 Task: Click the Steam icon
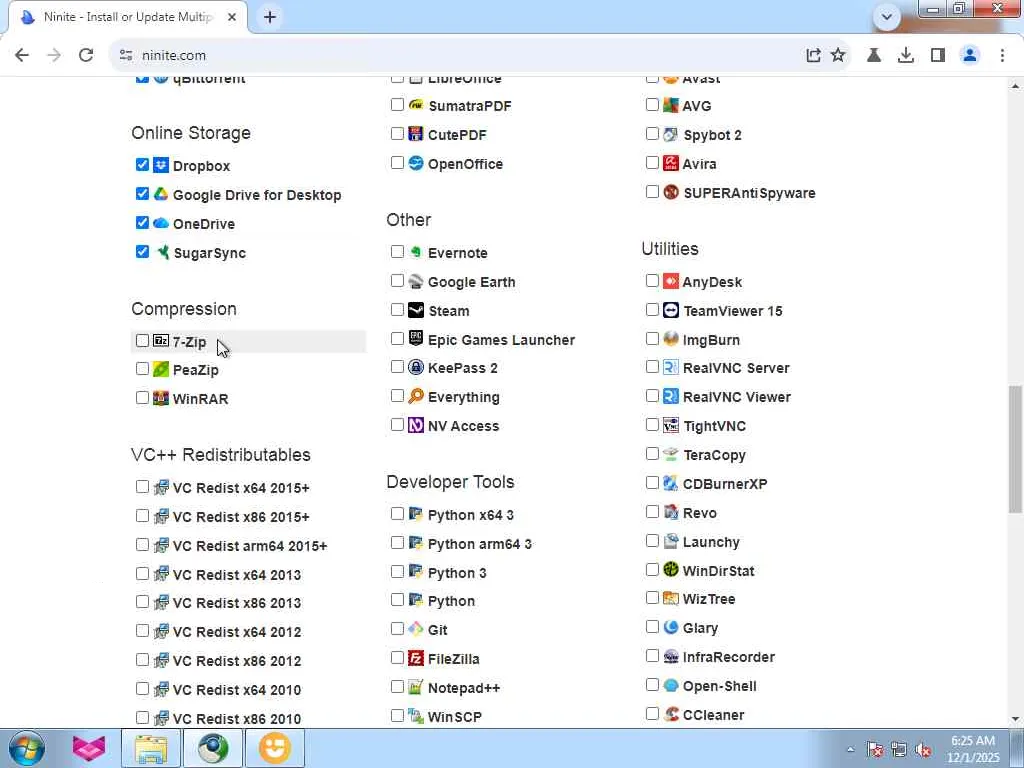[x=416, y=310]
